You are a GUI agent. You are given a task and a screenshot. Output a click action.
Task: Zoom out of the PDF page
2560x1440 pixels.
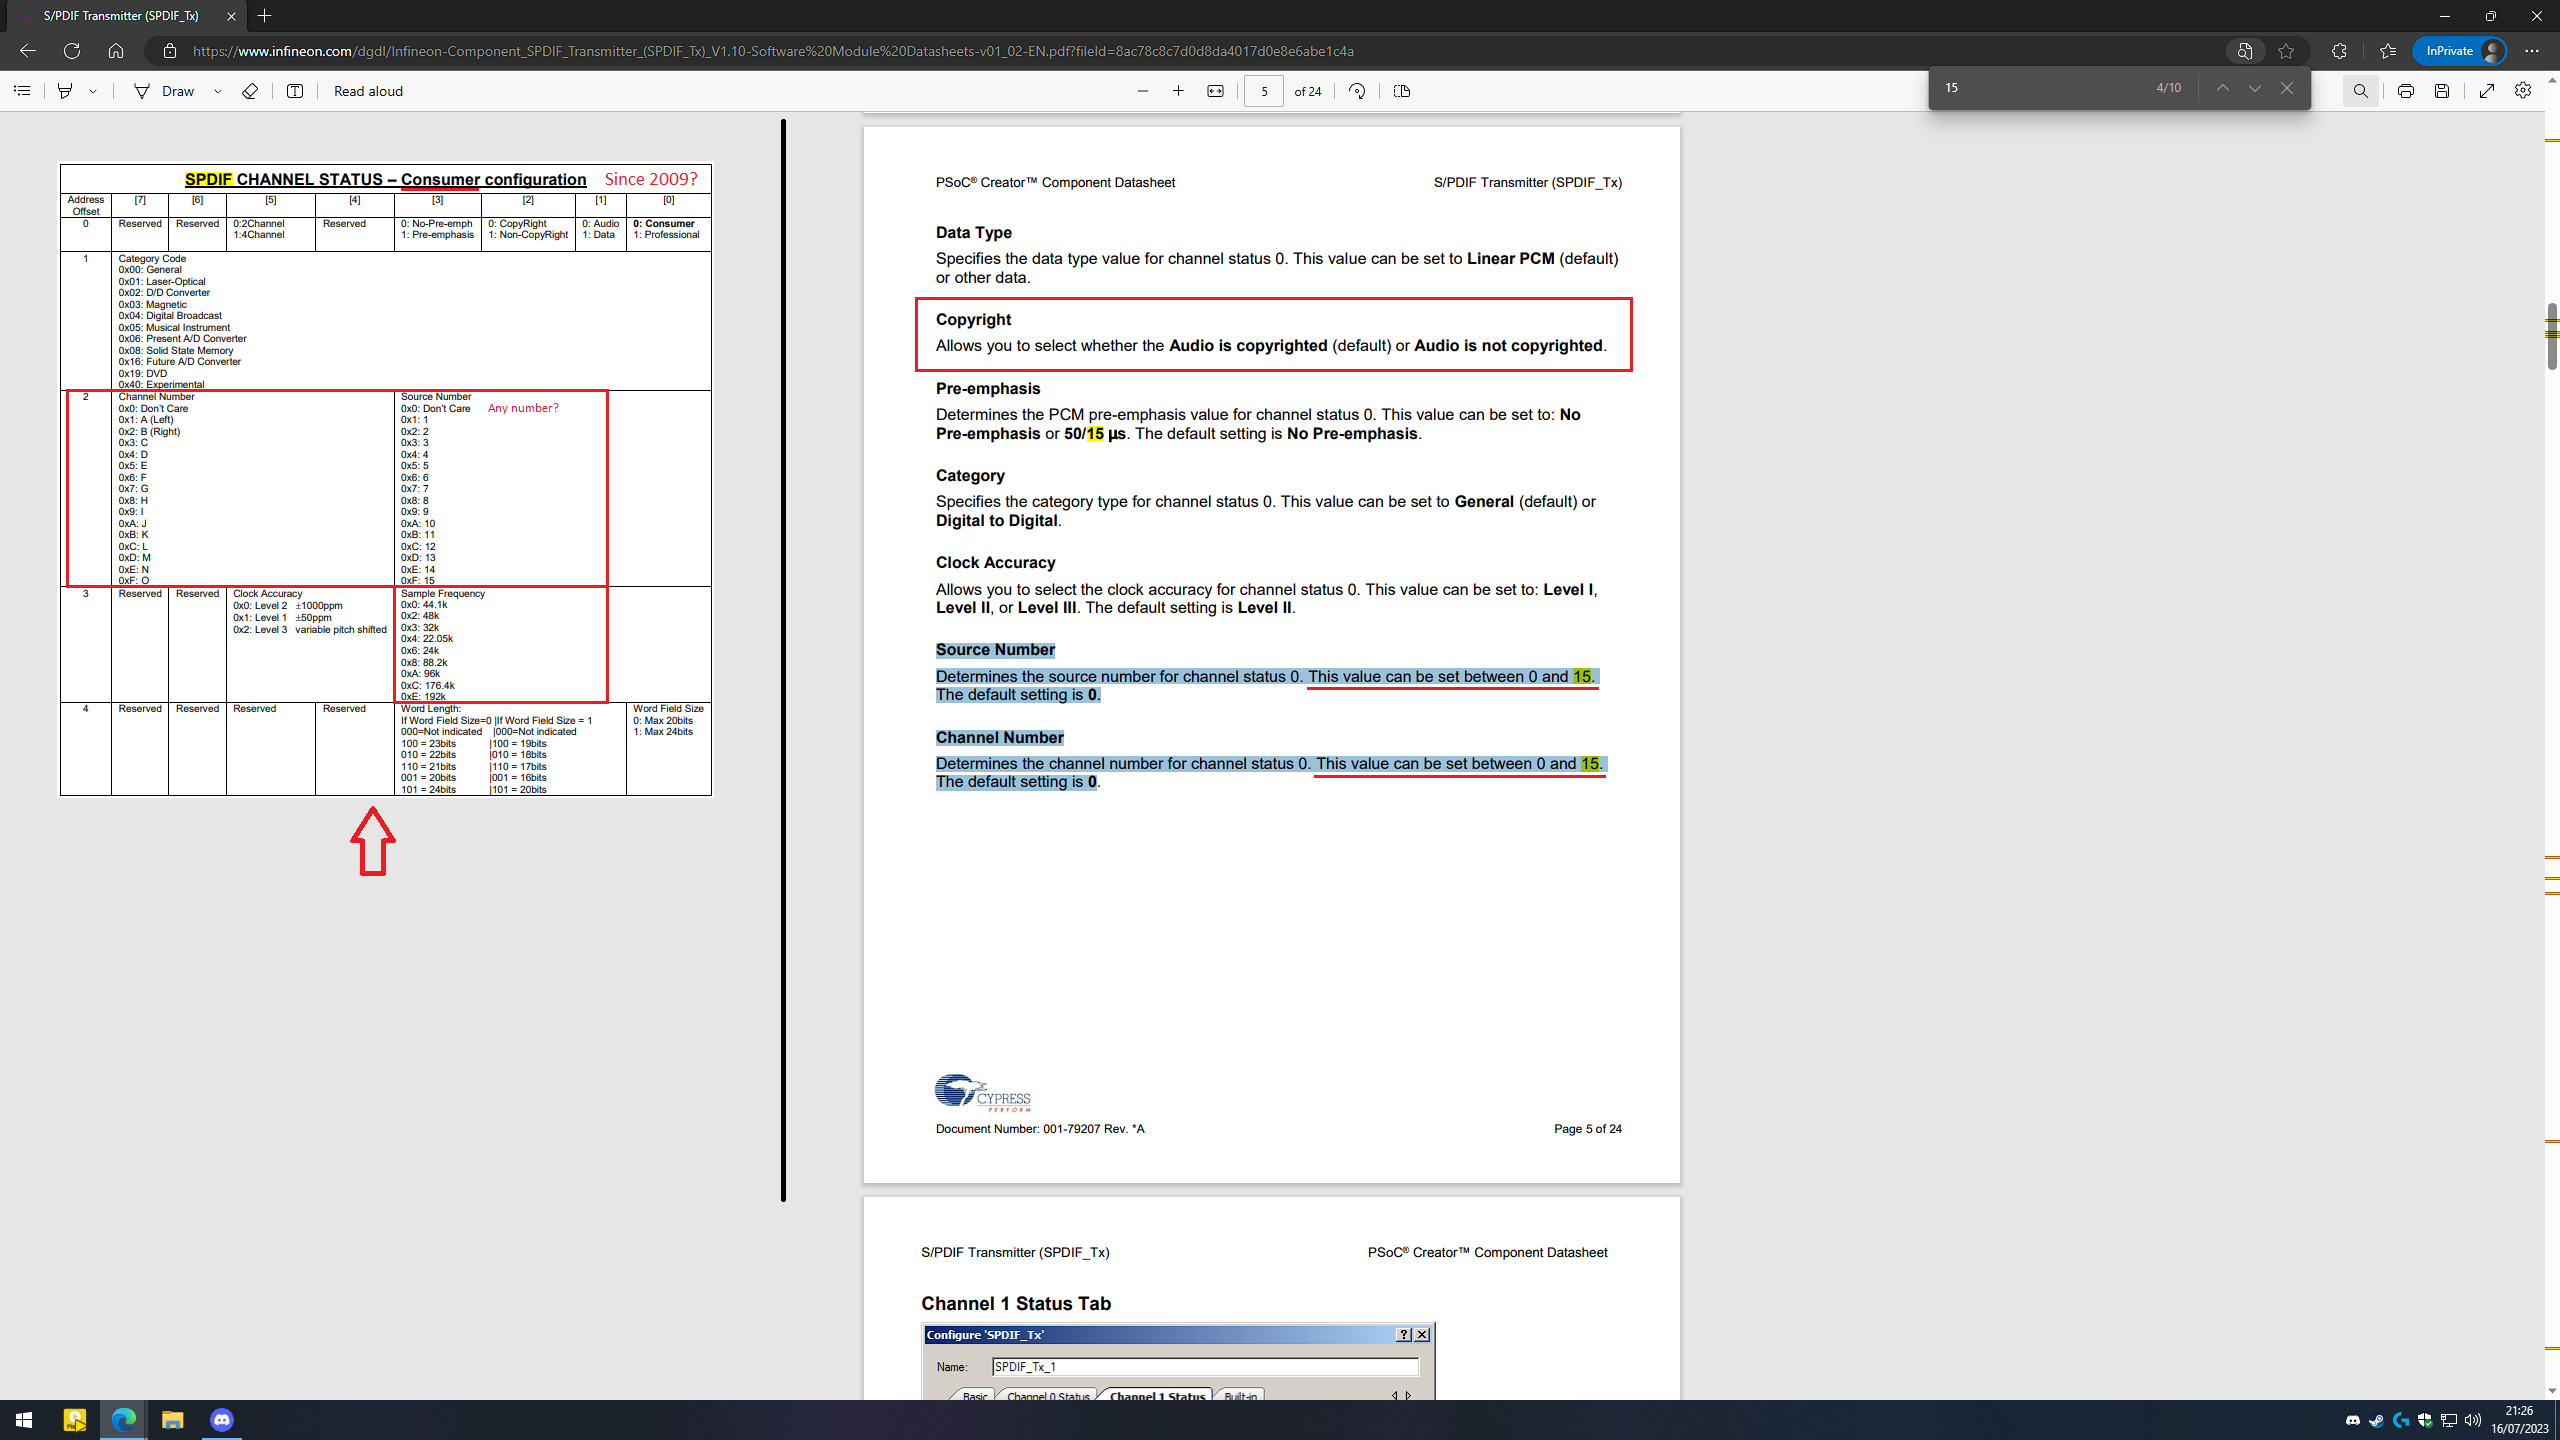click(x=1143, y=91)
